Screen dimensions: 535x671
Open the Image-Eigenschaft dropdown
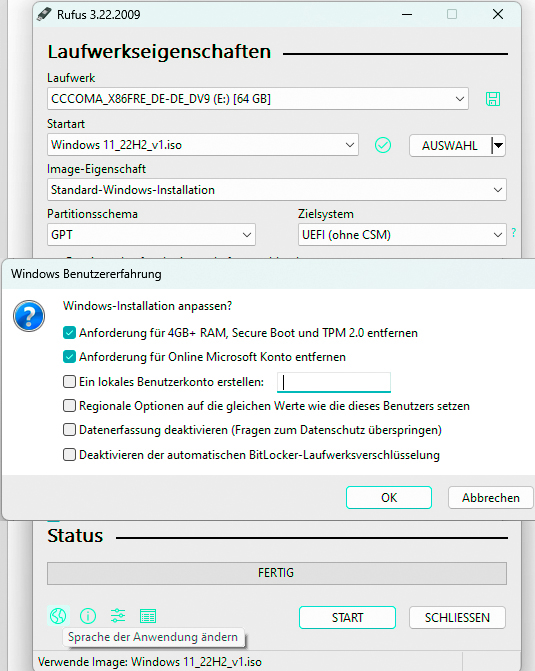[277, 190]
